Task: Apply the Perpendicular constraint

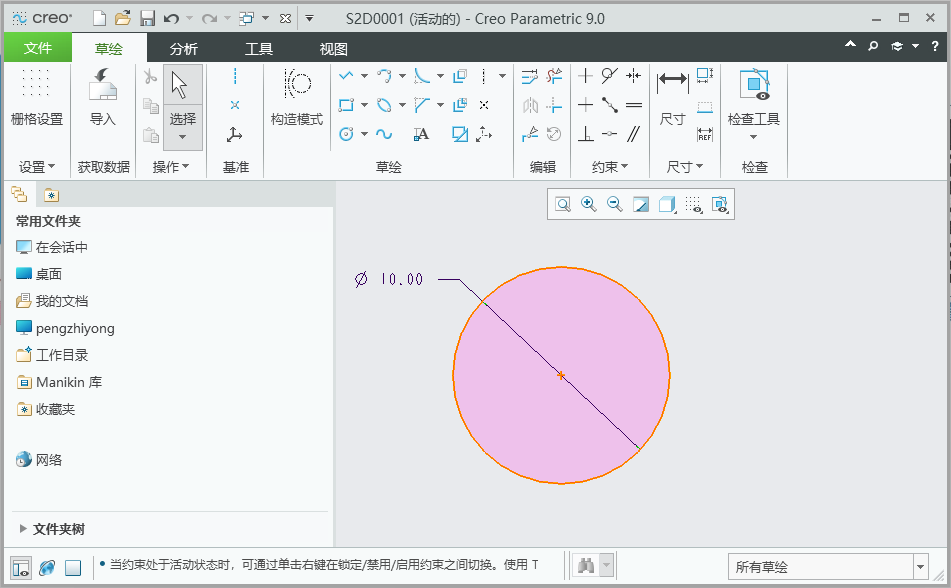Action: tap(585, 134)
